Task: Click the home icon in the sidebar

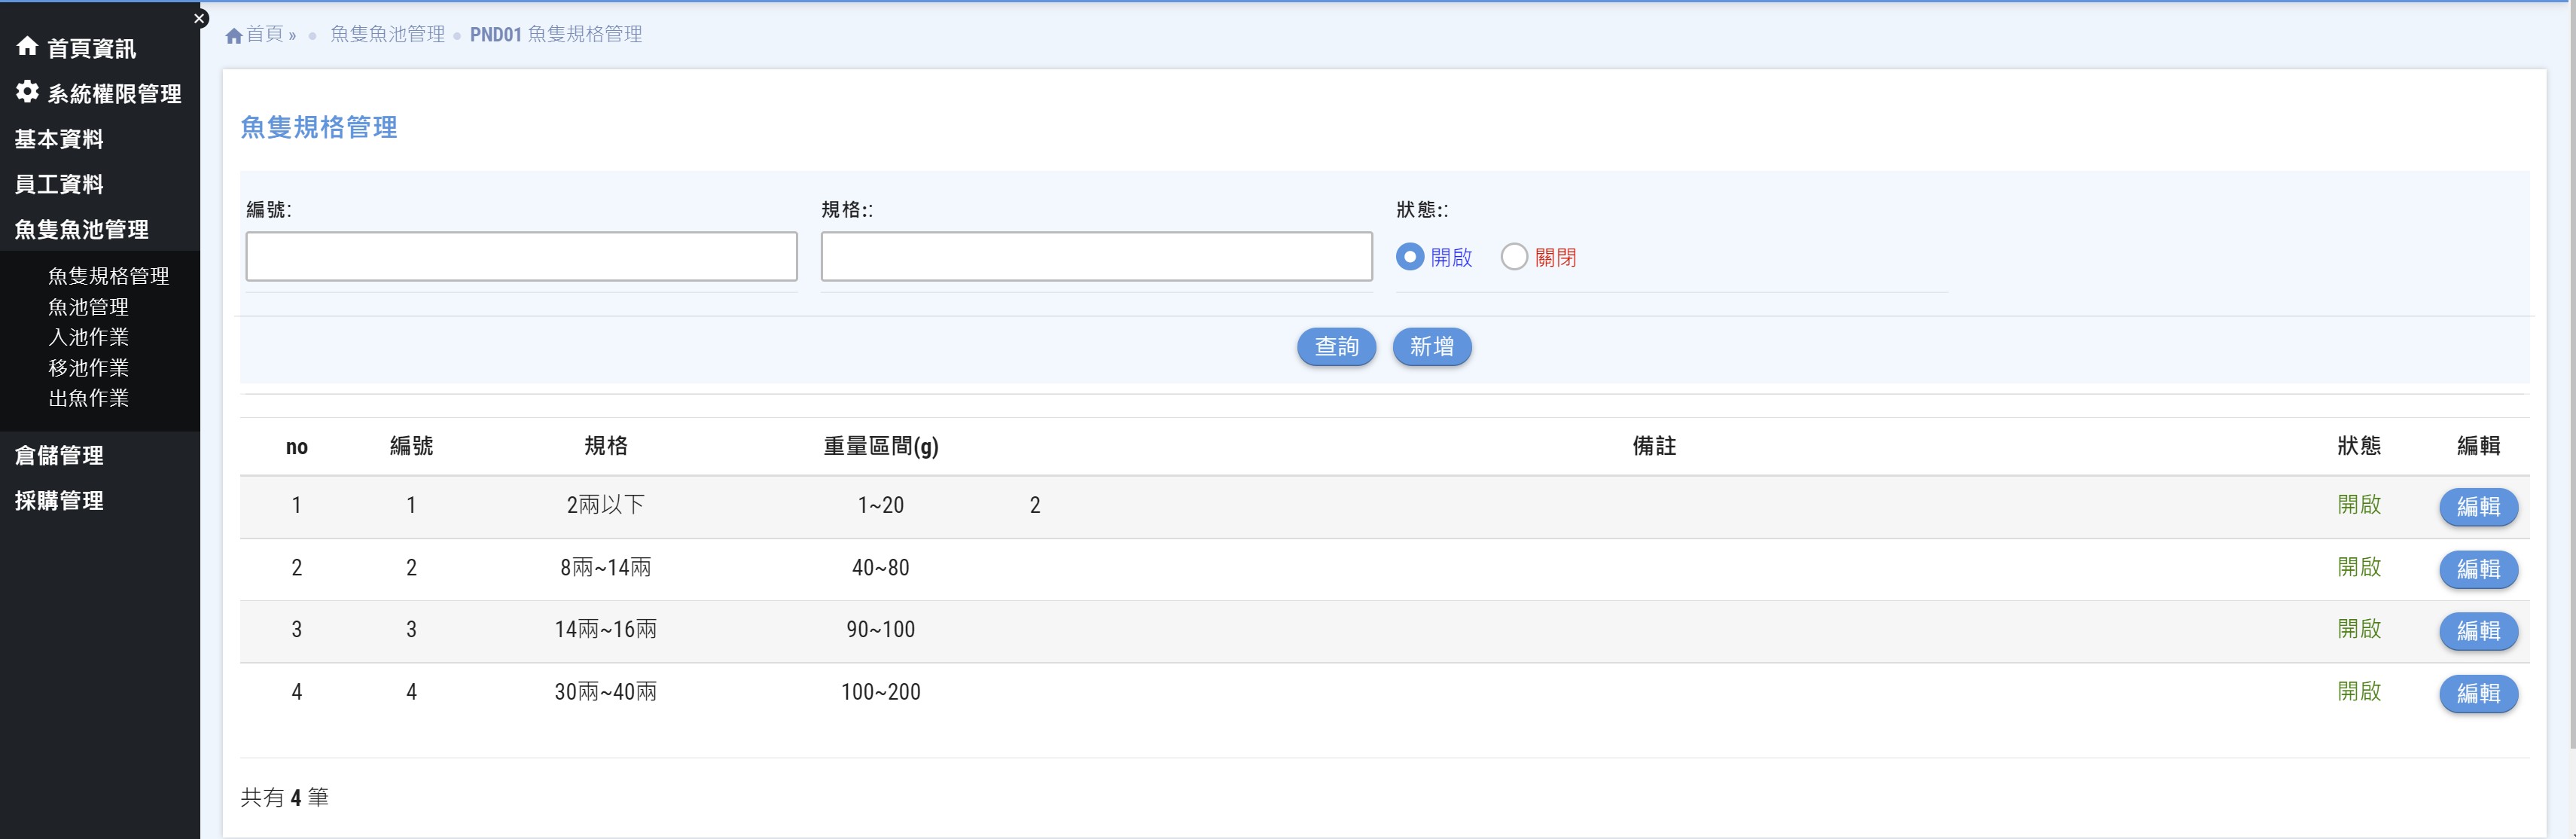Action: pyautogui.click(x=27, y=46)
